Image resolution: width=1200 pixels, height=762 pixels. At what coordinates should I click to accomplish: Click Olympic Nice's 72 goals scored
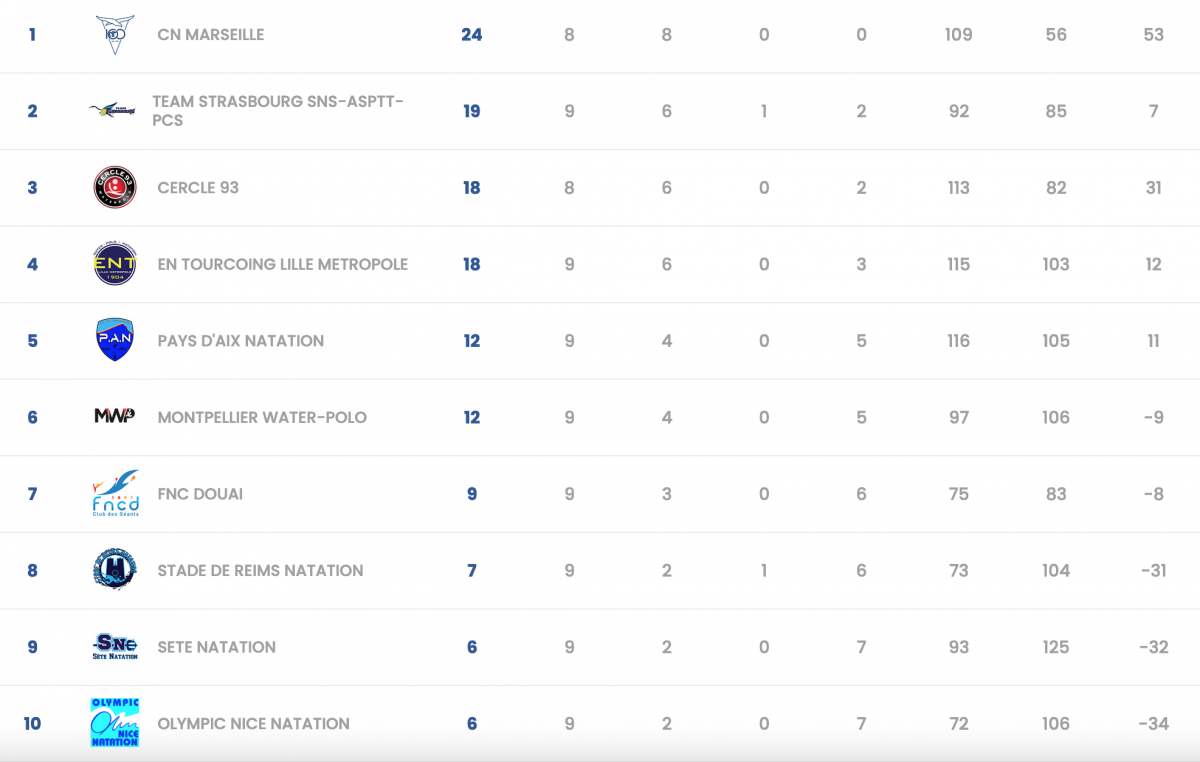pyautogui.click(x=958, y=724)
